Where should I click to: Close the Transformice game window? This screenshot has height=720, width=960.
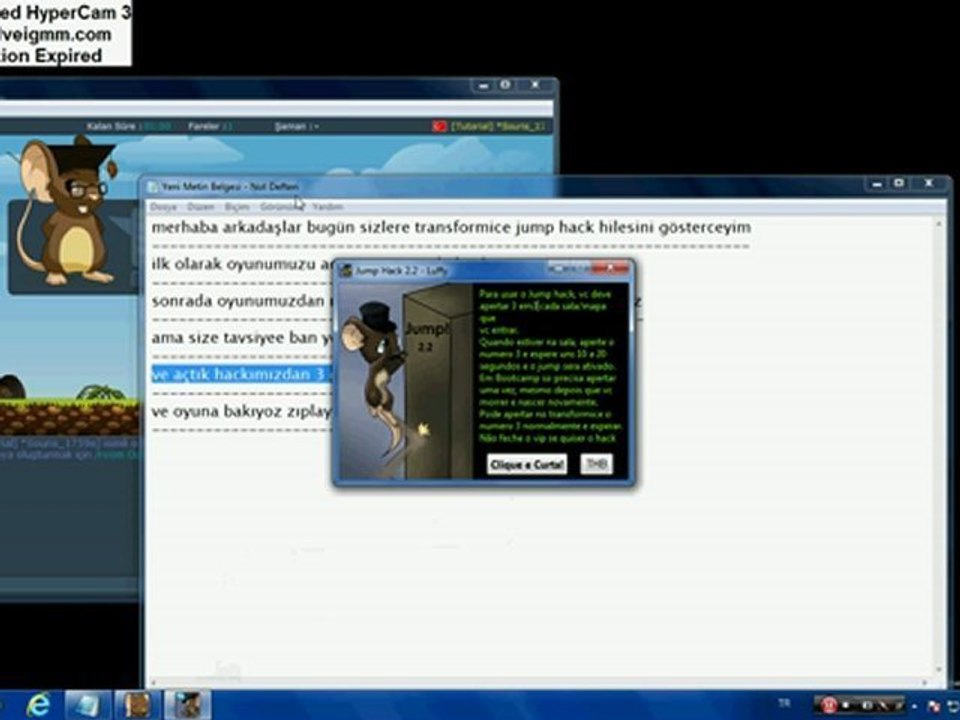(x=535, y=84)
